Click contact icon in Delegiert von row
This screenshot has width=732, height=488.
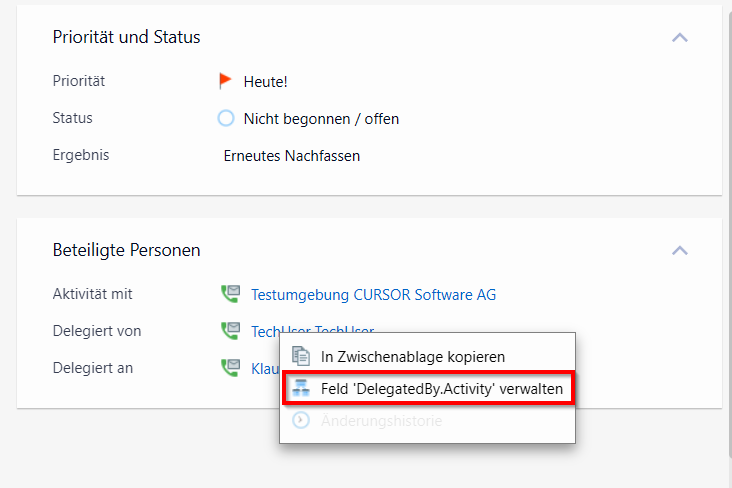[231, 331]
